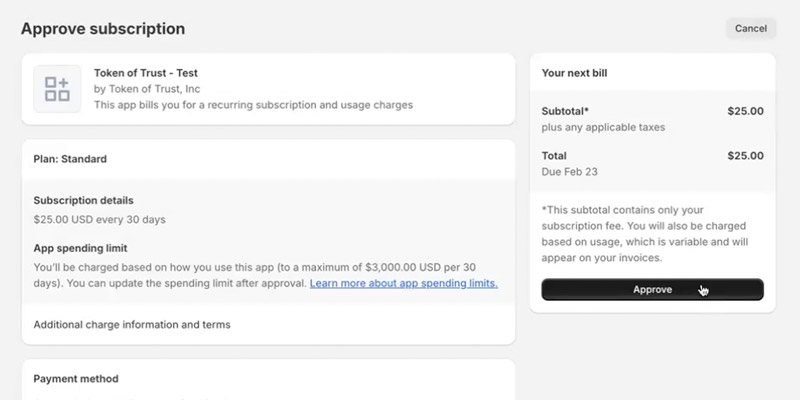Click by Token of Trust, Inc text

pyautogui.click(x=147, y=89)
